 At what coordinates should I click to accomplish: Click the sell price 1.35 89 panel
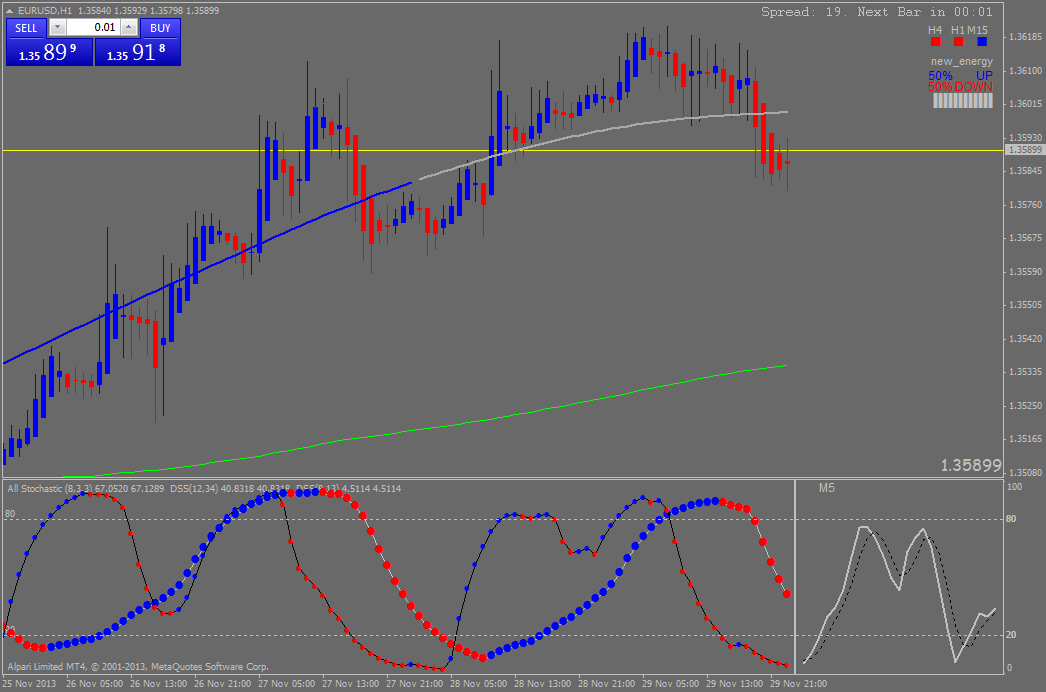click(x=49, y=52)
